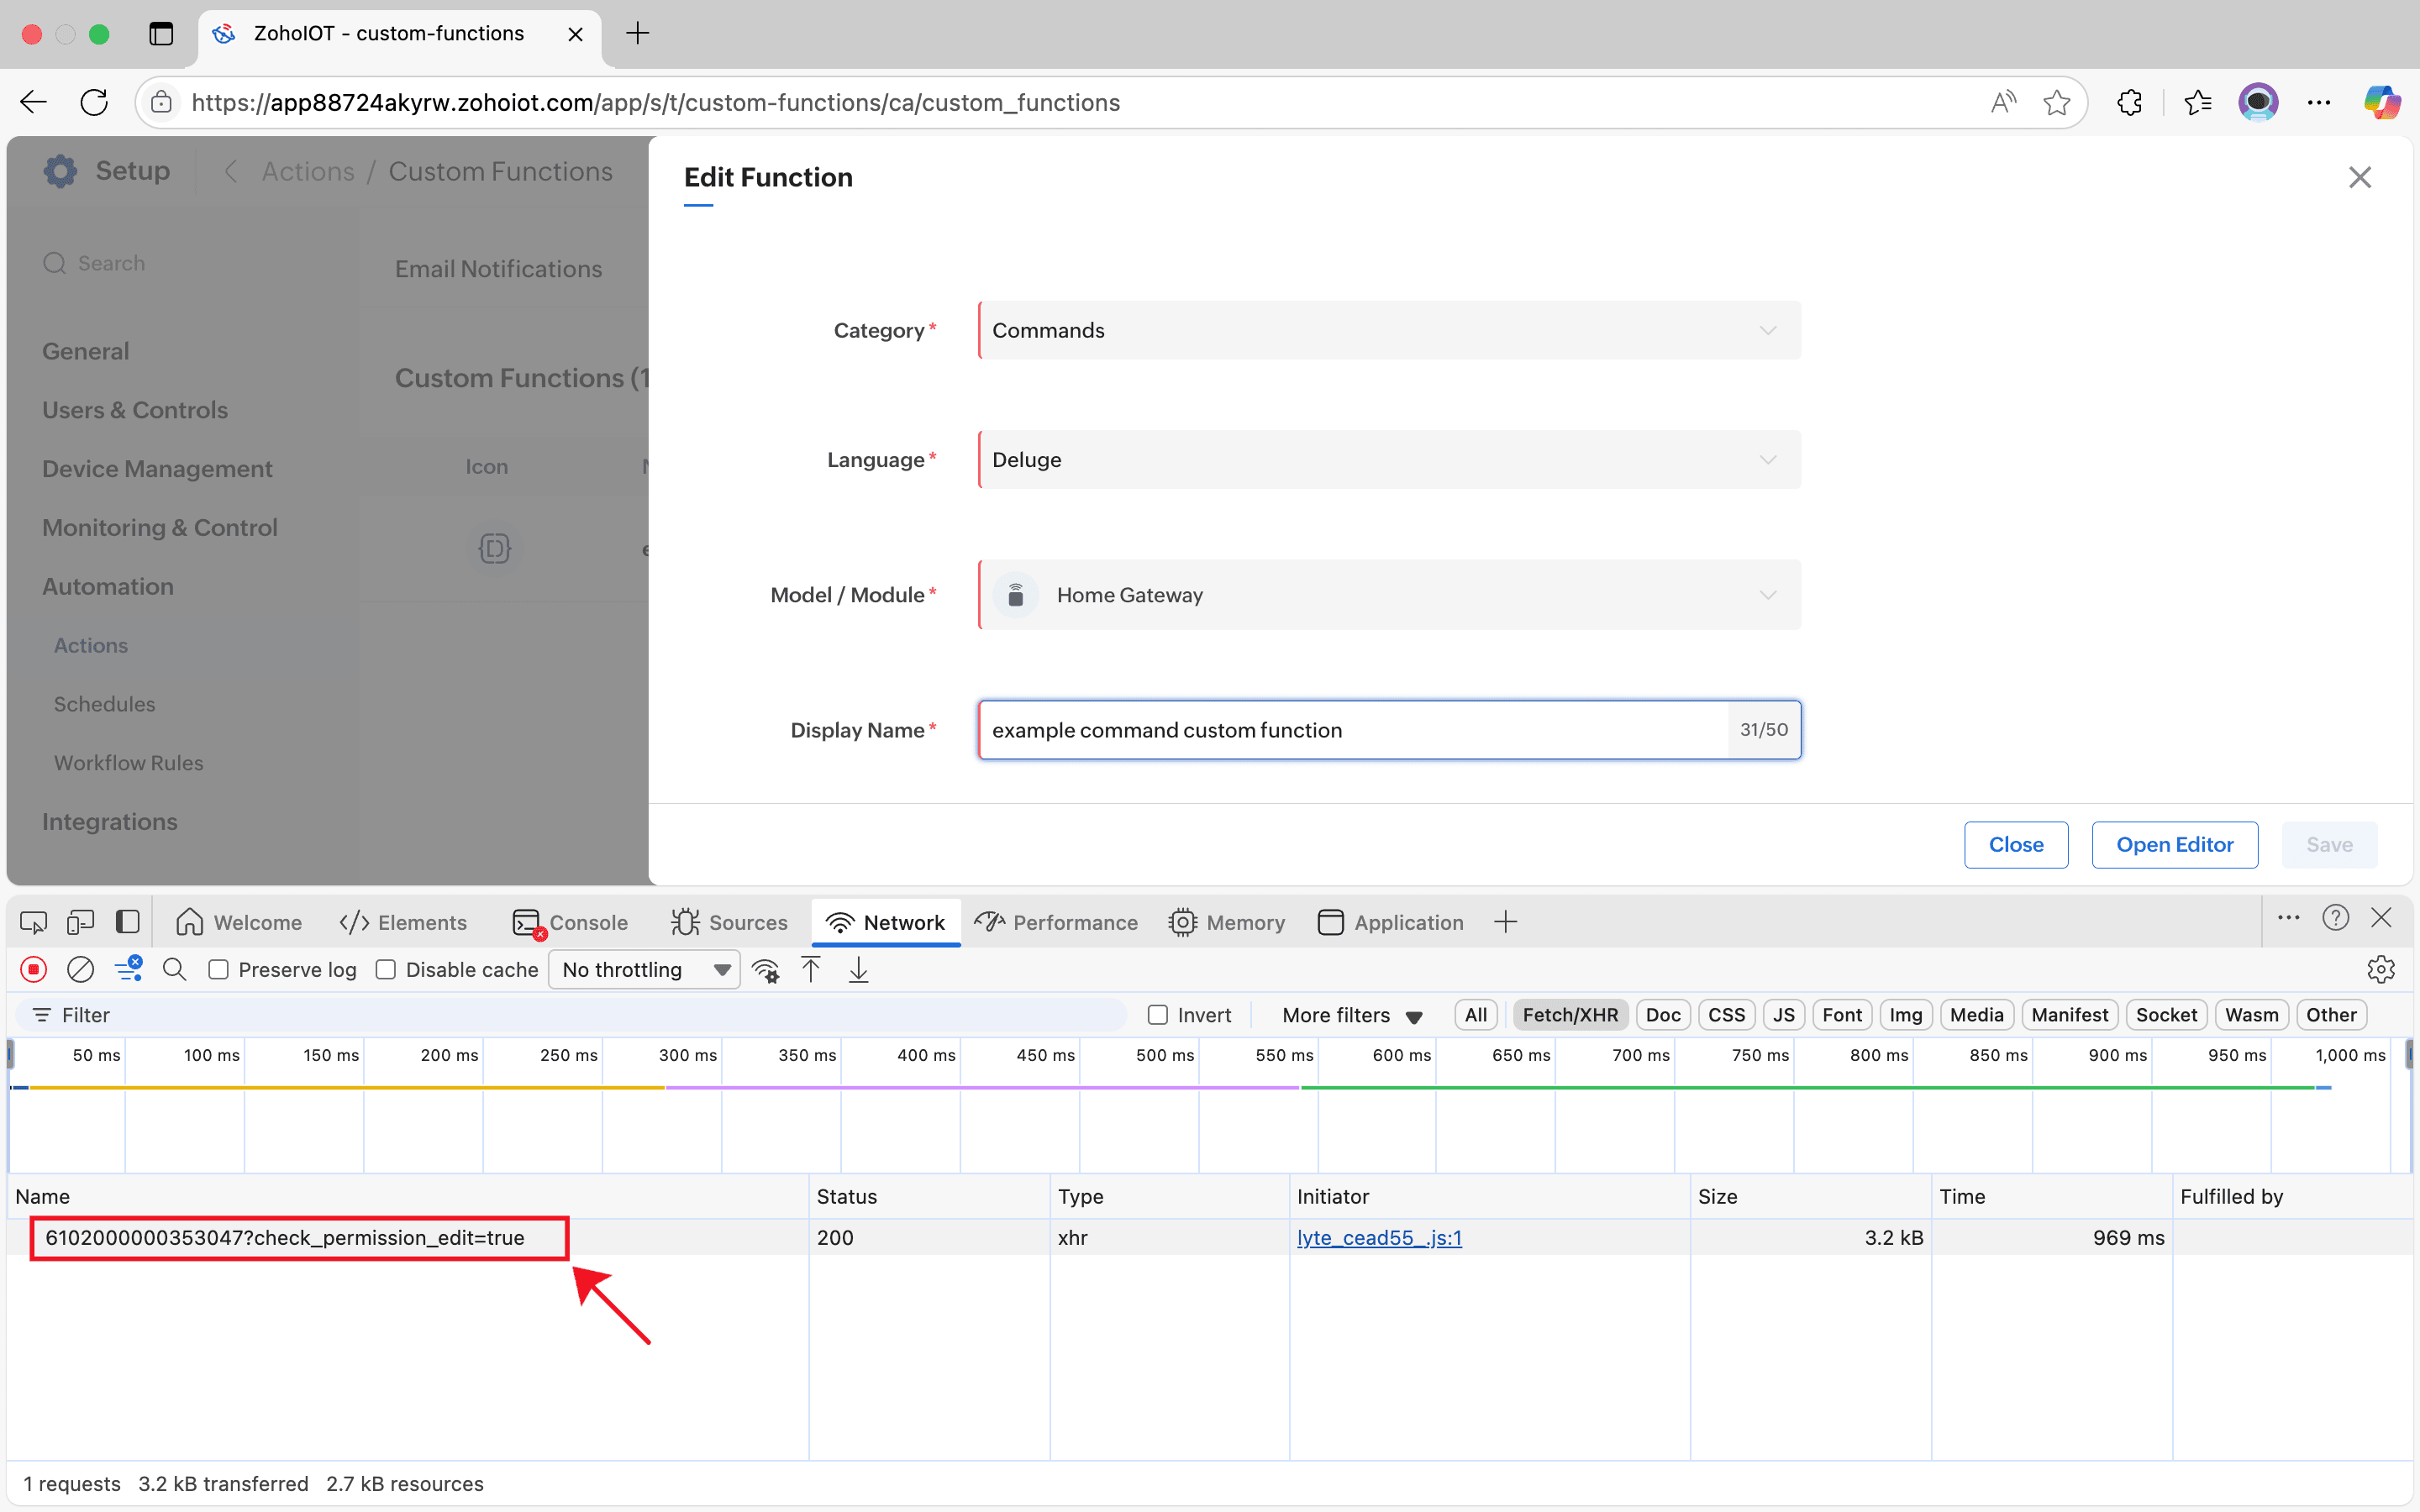Image resolution: width=2420 pixels, height=1512 pixels.
Task: Click into the Display Name field
Action: tap(1352, 730)
